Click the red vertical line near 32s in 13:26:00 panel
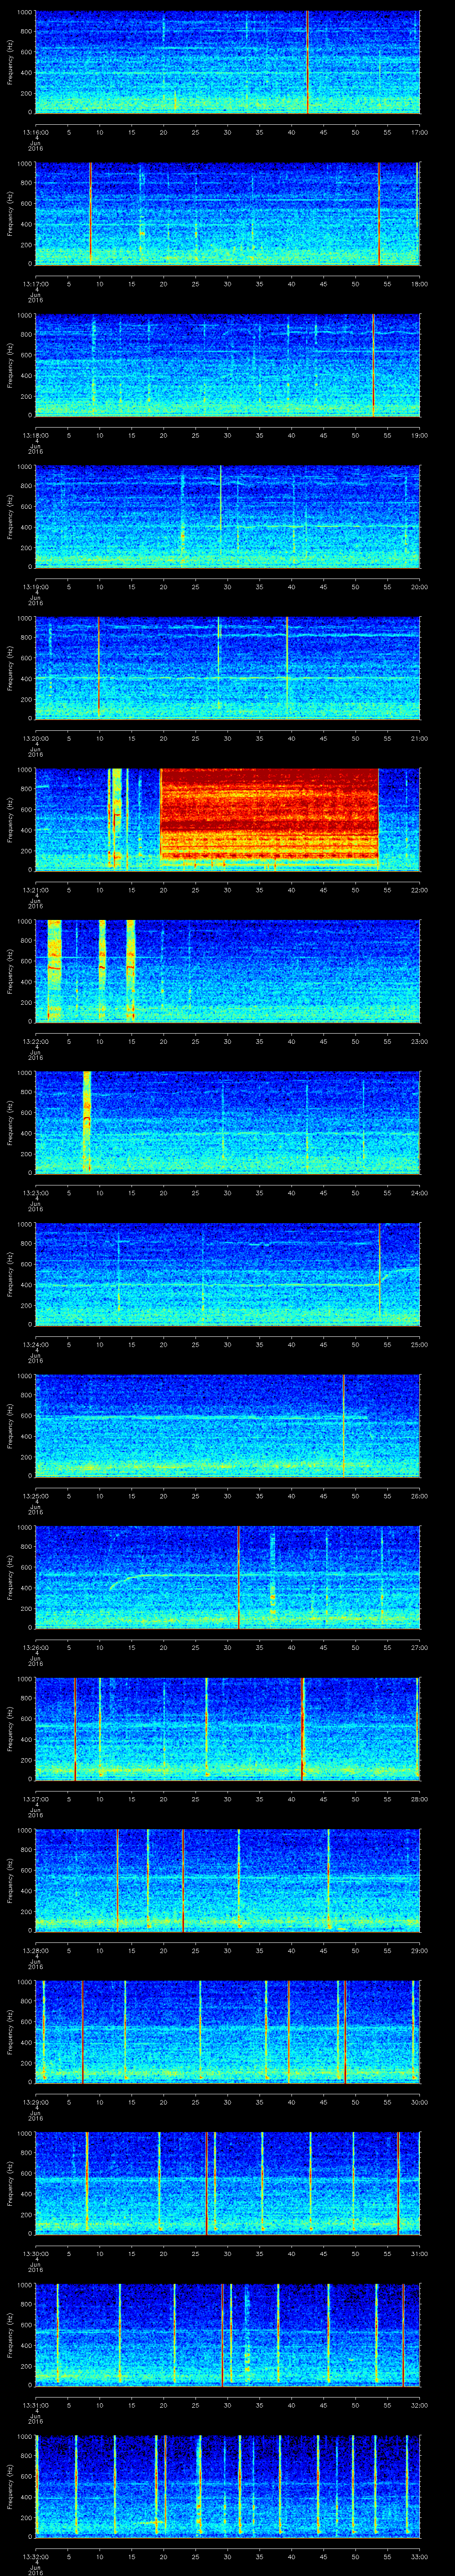 (238, 1577)
